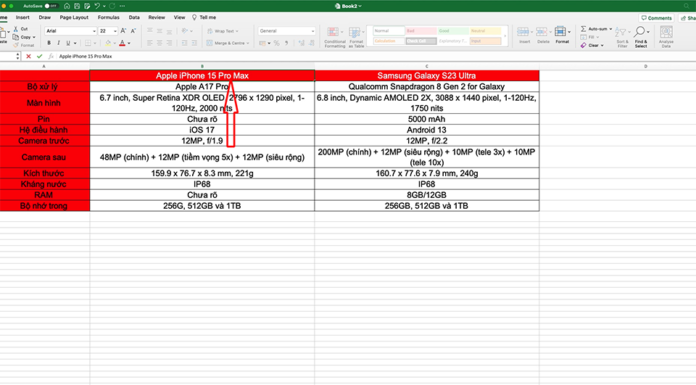Open the Insert ribbon tab
The width and height of the screenshot is (696, 385).
(23, 17)
